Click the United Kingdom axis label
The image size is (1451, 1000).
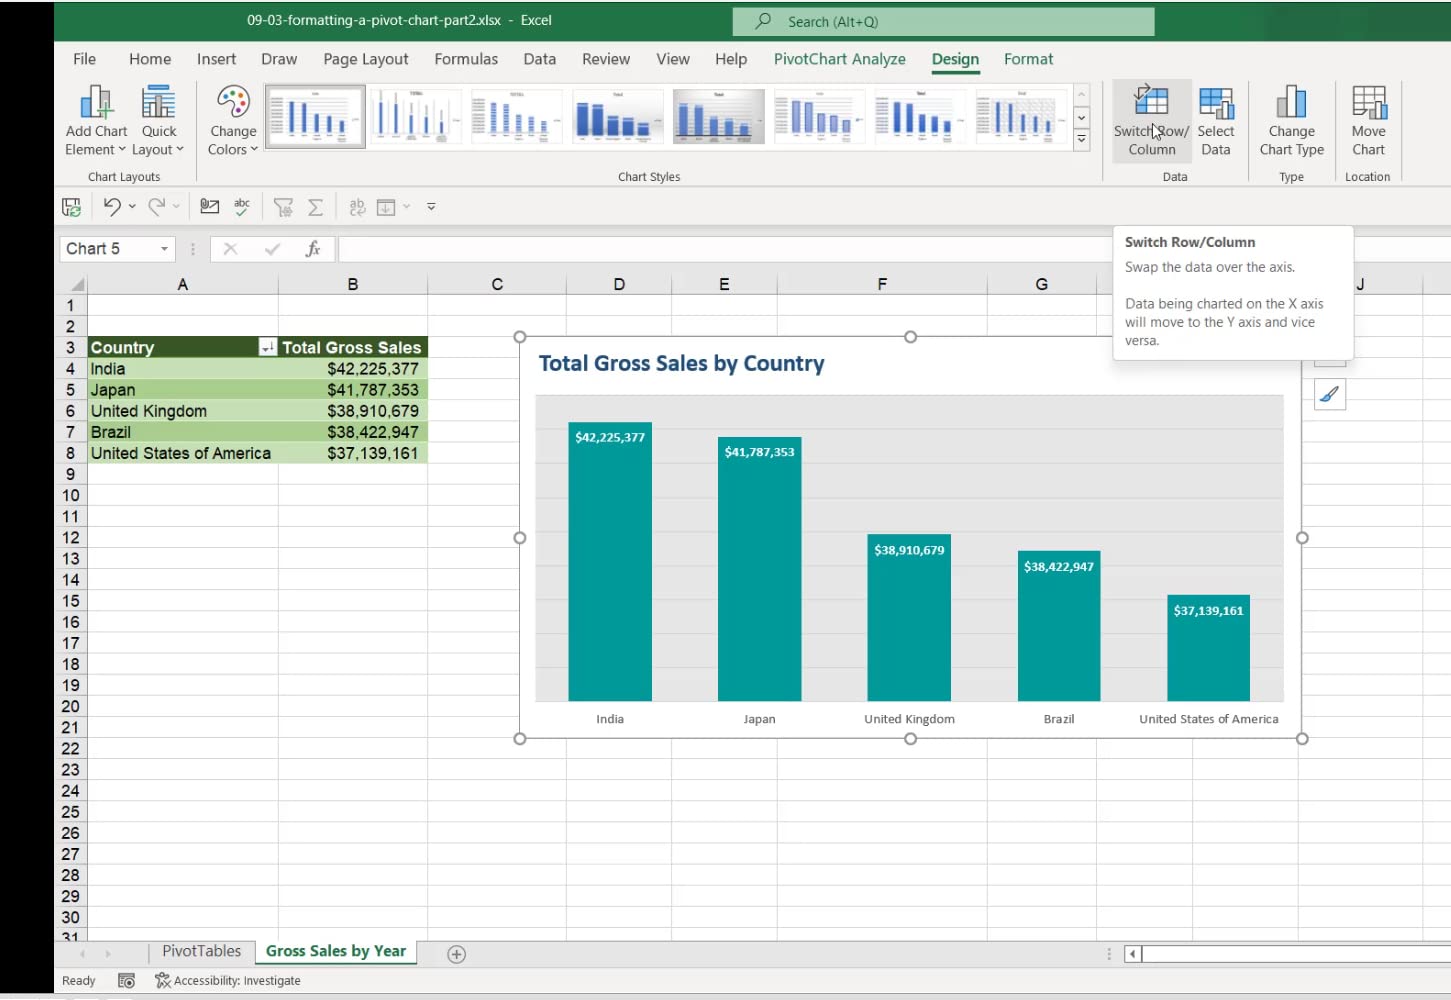coord(909,719)
